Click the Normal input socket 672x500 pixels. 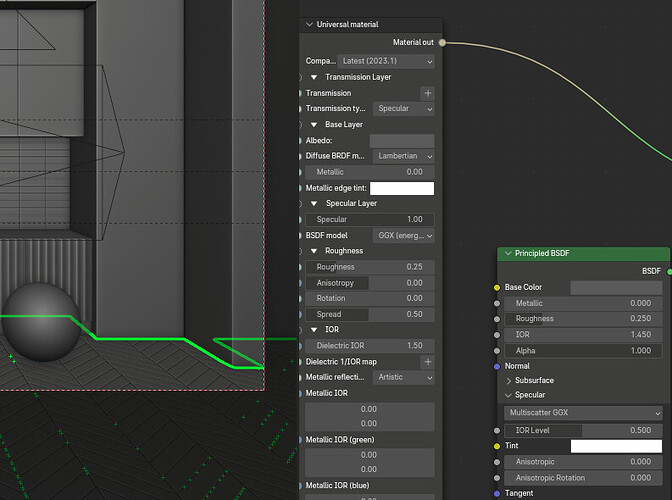pos(497,366)
